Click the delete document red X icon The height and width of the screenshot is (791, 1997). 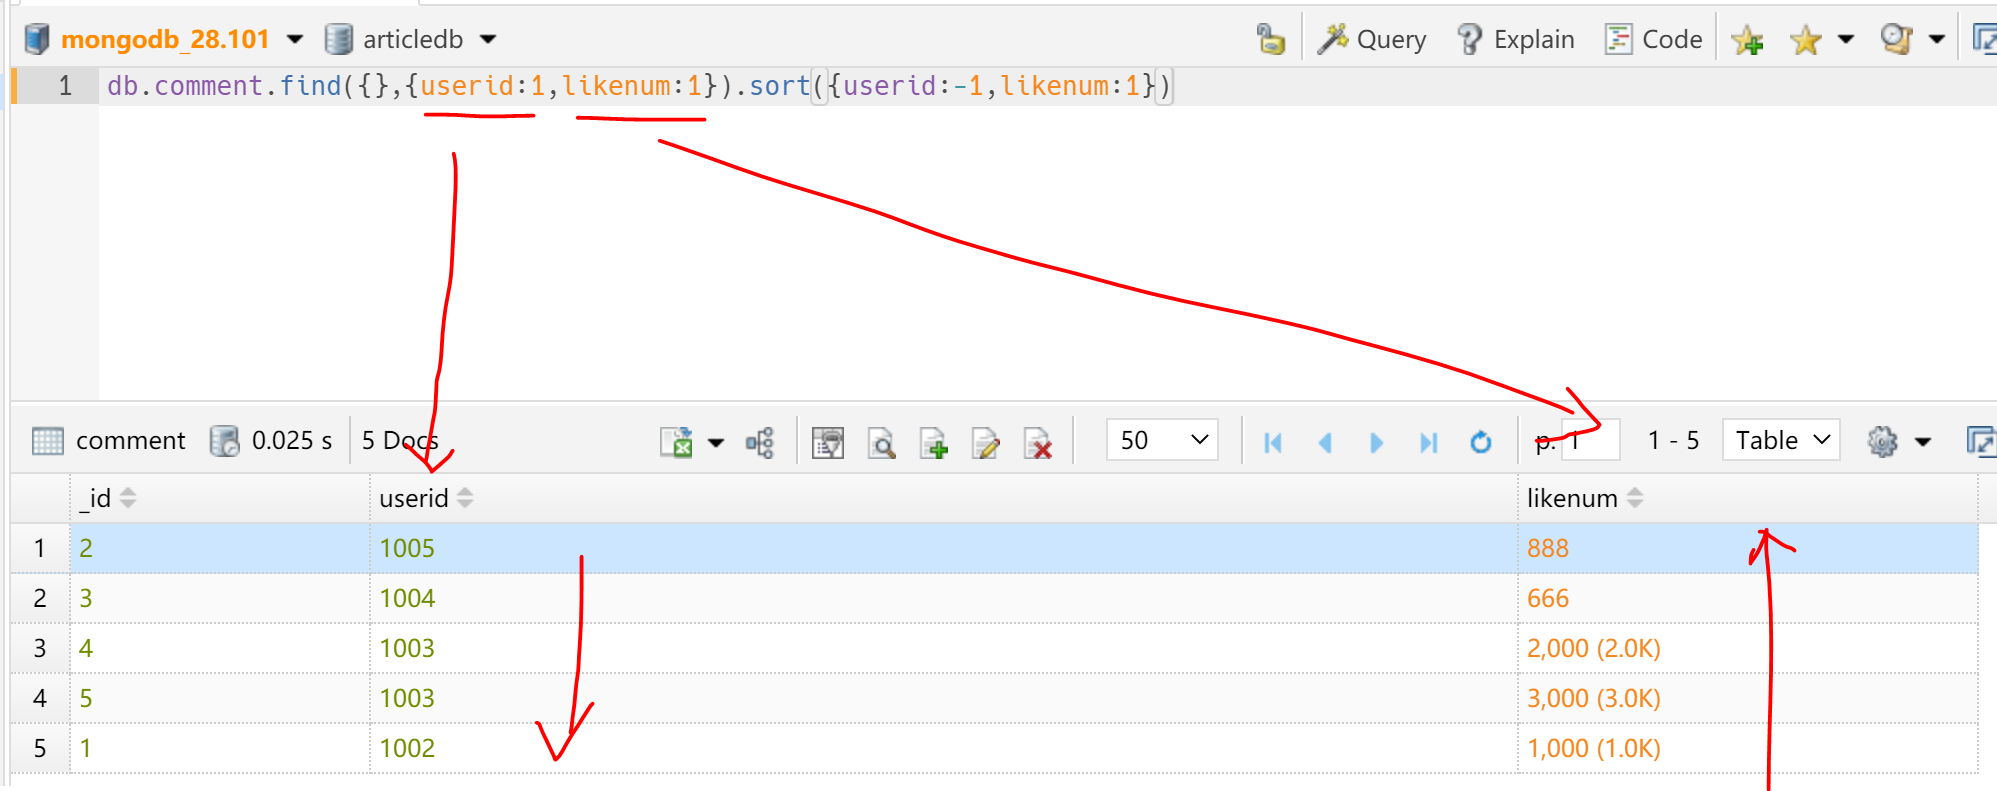click(1038, 442)
